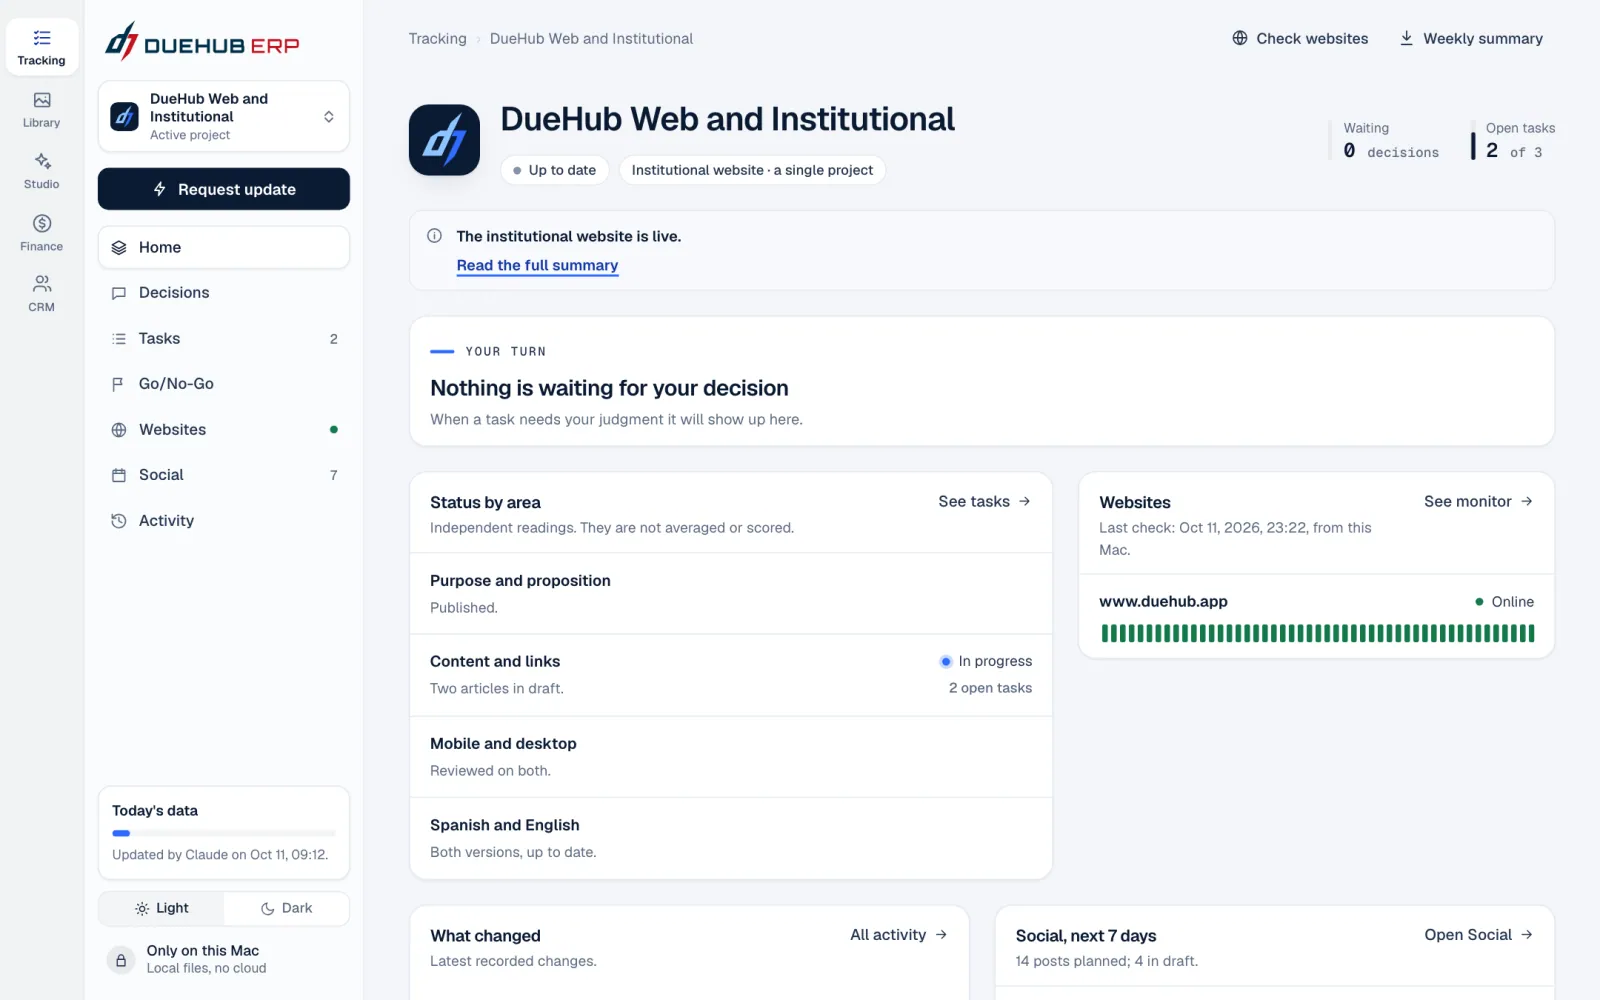Expand the DueHub Web and Institutional project selector
The image size is (1600, 1000).
[224, 116]
